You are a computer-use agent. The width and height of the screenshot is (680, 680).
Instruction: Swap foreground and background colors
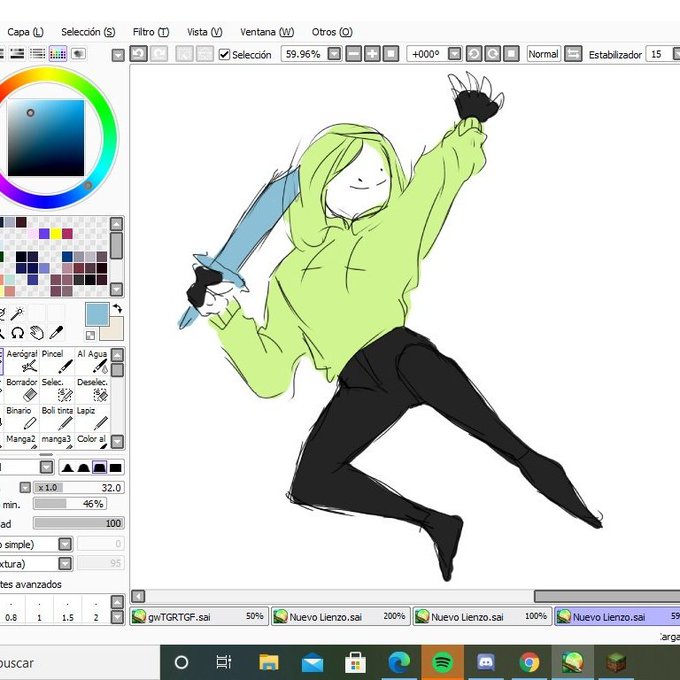(117, 309)
